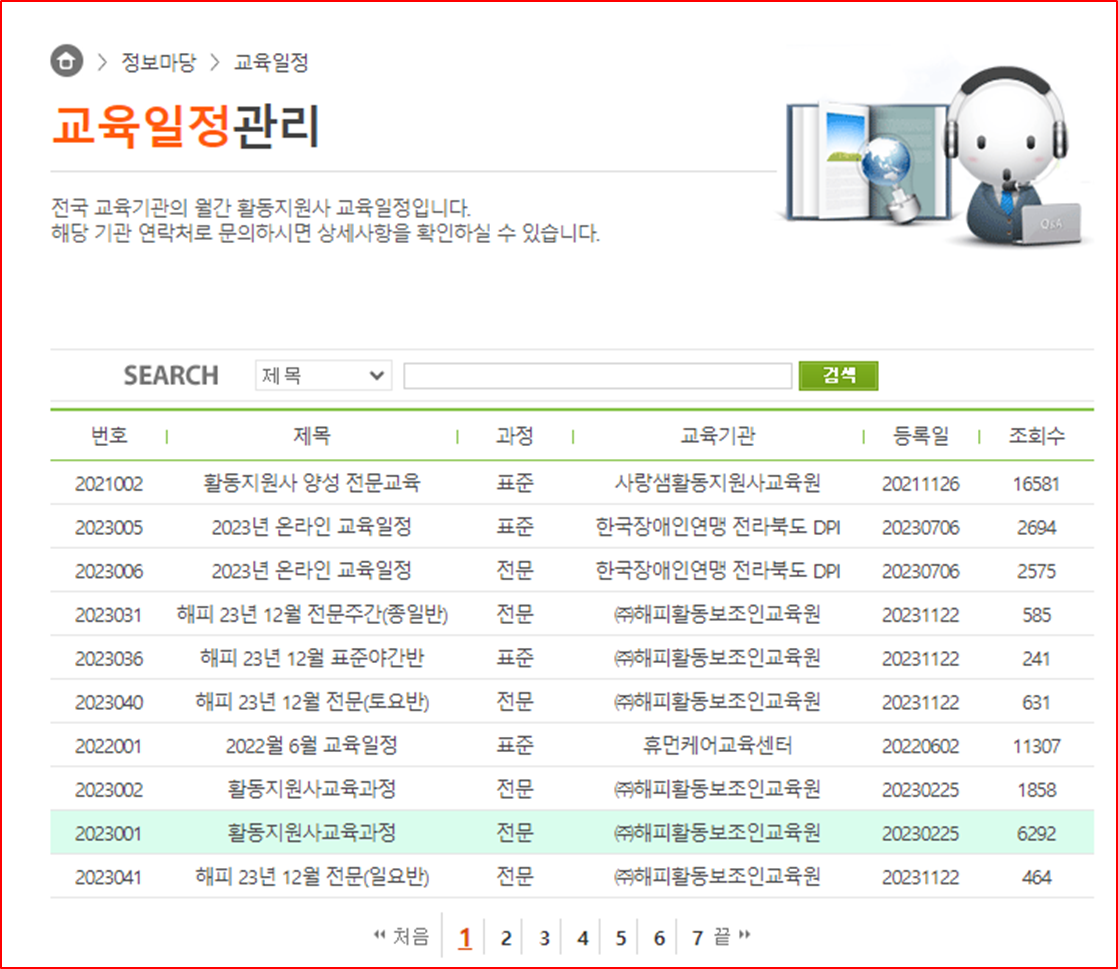The width and height of the screenshot is (1118, 969).
Task: Go to home via the house icon
Action: click(66, 61)
